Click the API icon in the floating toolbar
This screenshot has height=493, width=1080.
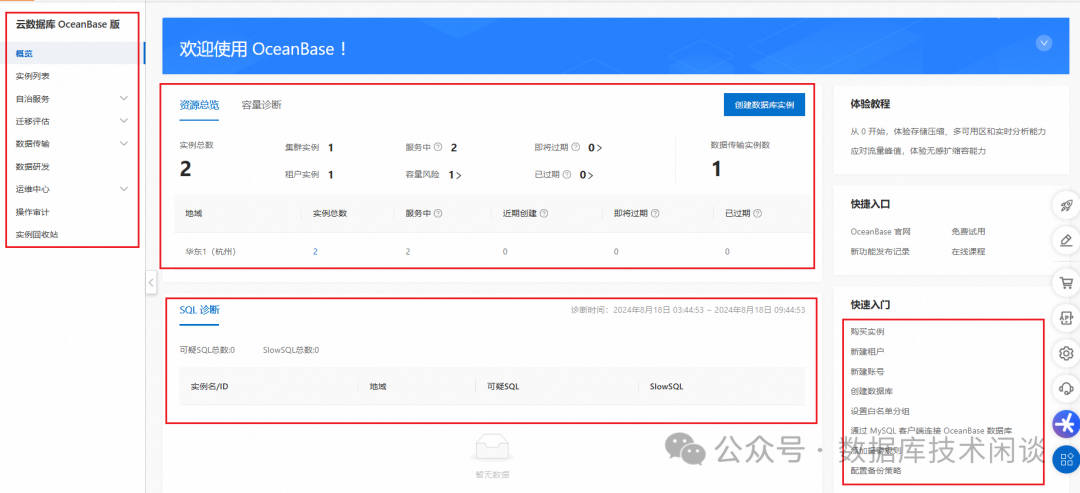click(x=1066, y=318)
